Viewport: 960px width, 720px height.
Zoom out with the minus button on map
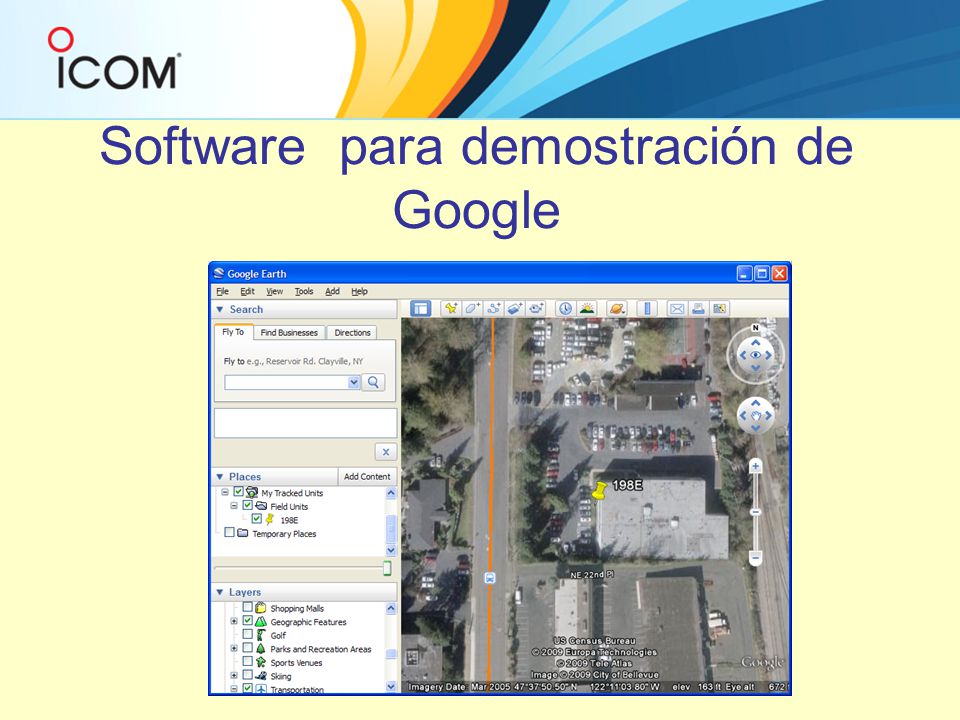click(x=756, y=558)
